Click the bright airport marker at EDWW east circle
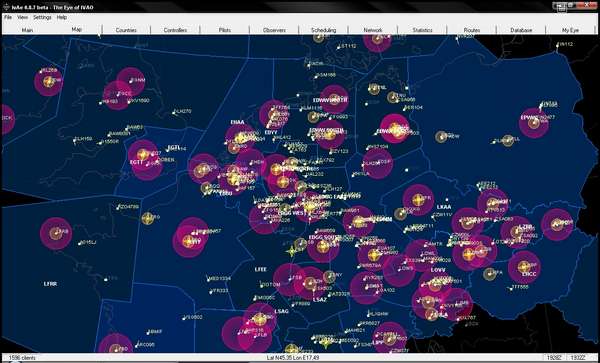The width and height of the screenshot is (600, 363). point(394,129)
